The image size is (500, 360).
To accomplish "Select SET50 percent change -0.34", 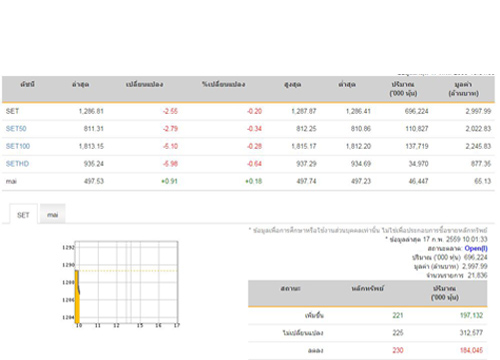I will 254,129.
